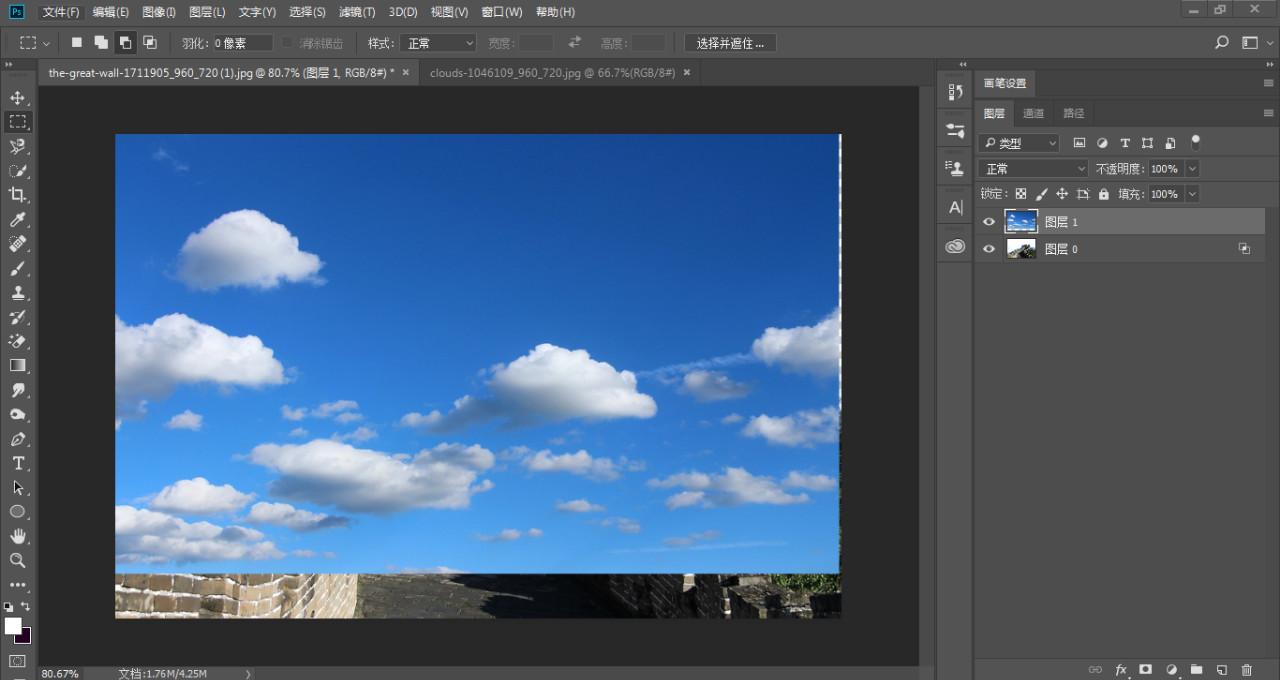Open Layers panel flyout menu

pyautogui.click(x=1268, y=113)
